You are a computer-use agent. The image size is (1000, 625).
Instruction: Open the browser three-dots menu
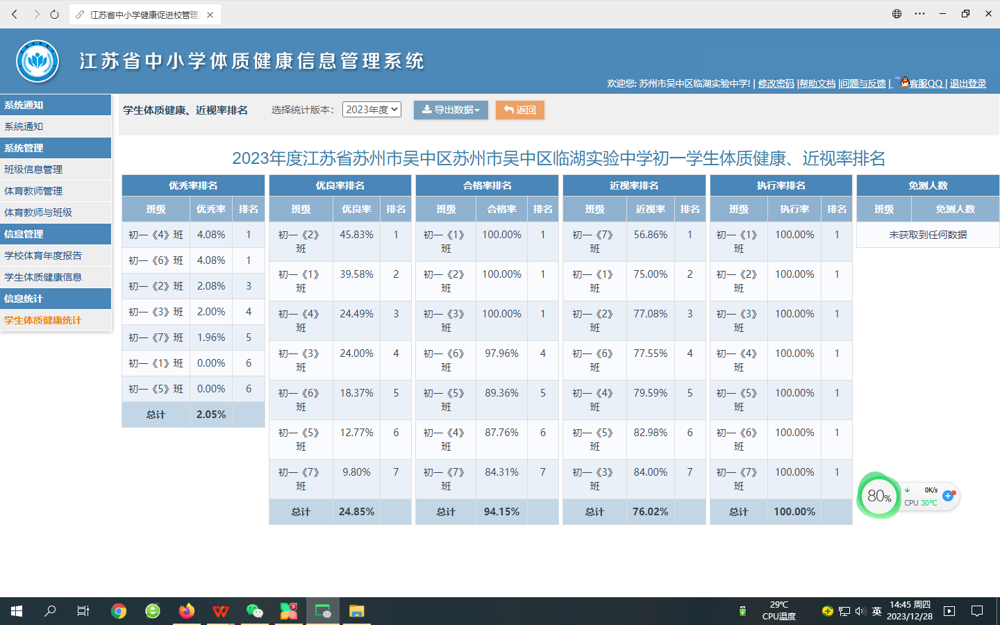920,14
